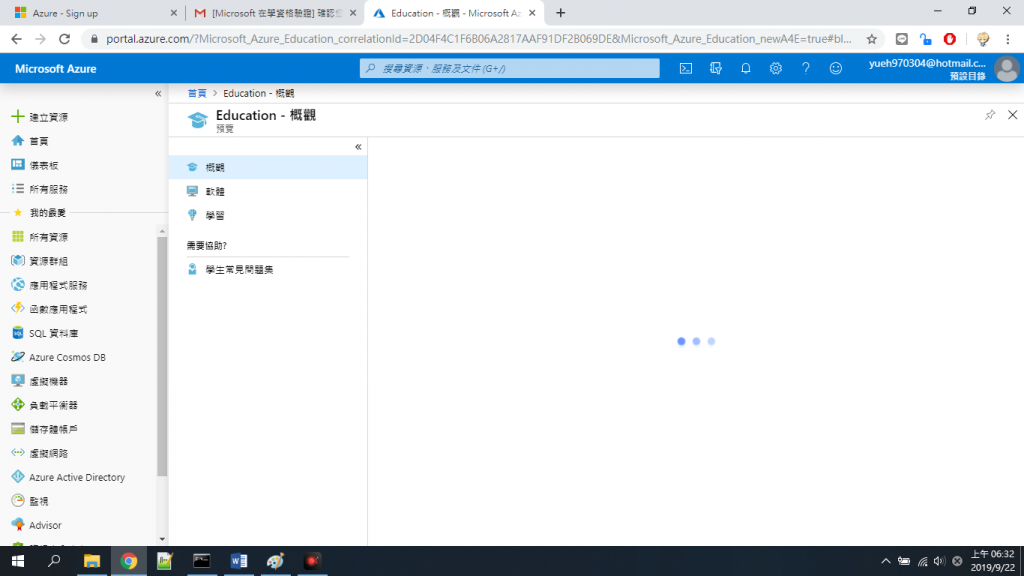
Task: Select 概觀 in Education menu
Action: click(x=268, y=167)
